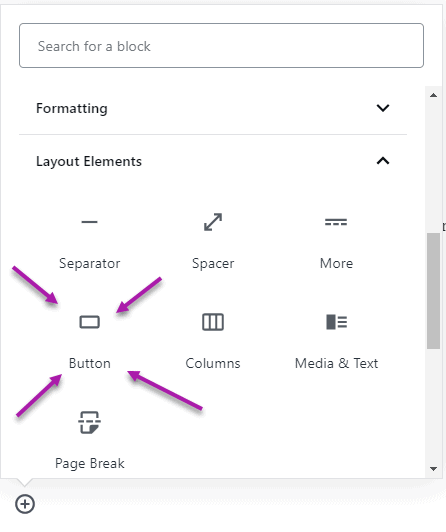The height and width of the screenshot is (532, 446).
Task: Click the vertical scrollbar thumb
Action: [433, 291]
